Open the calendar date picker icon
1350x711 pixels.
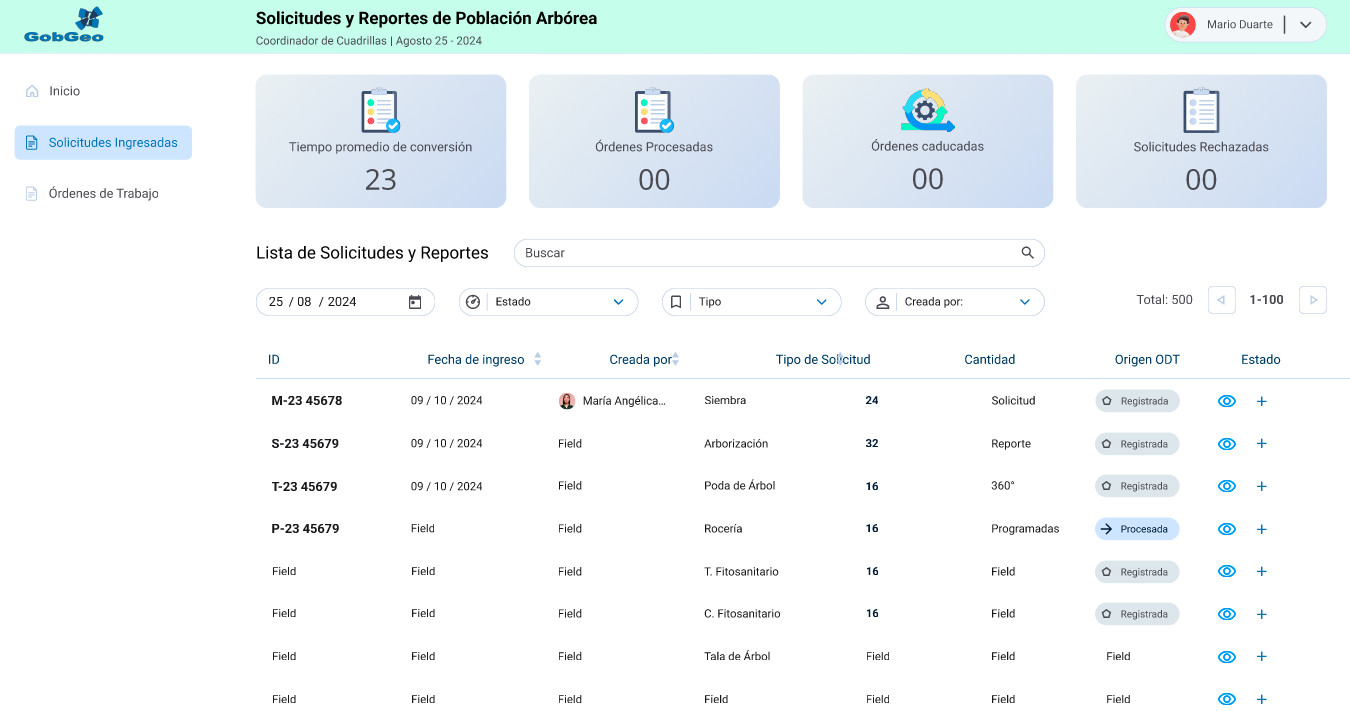pyautogui.click(x=415, y=302)
